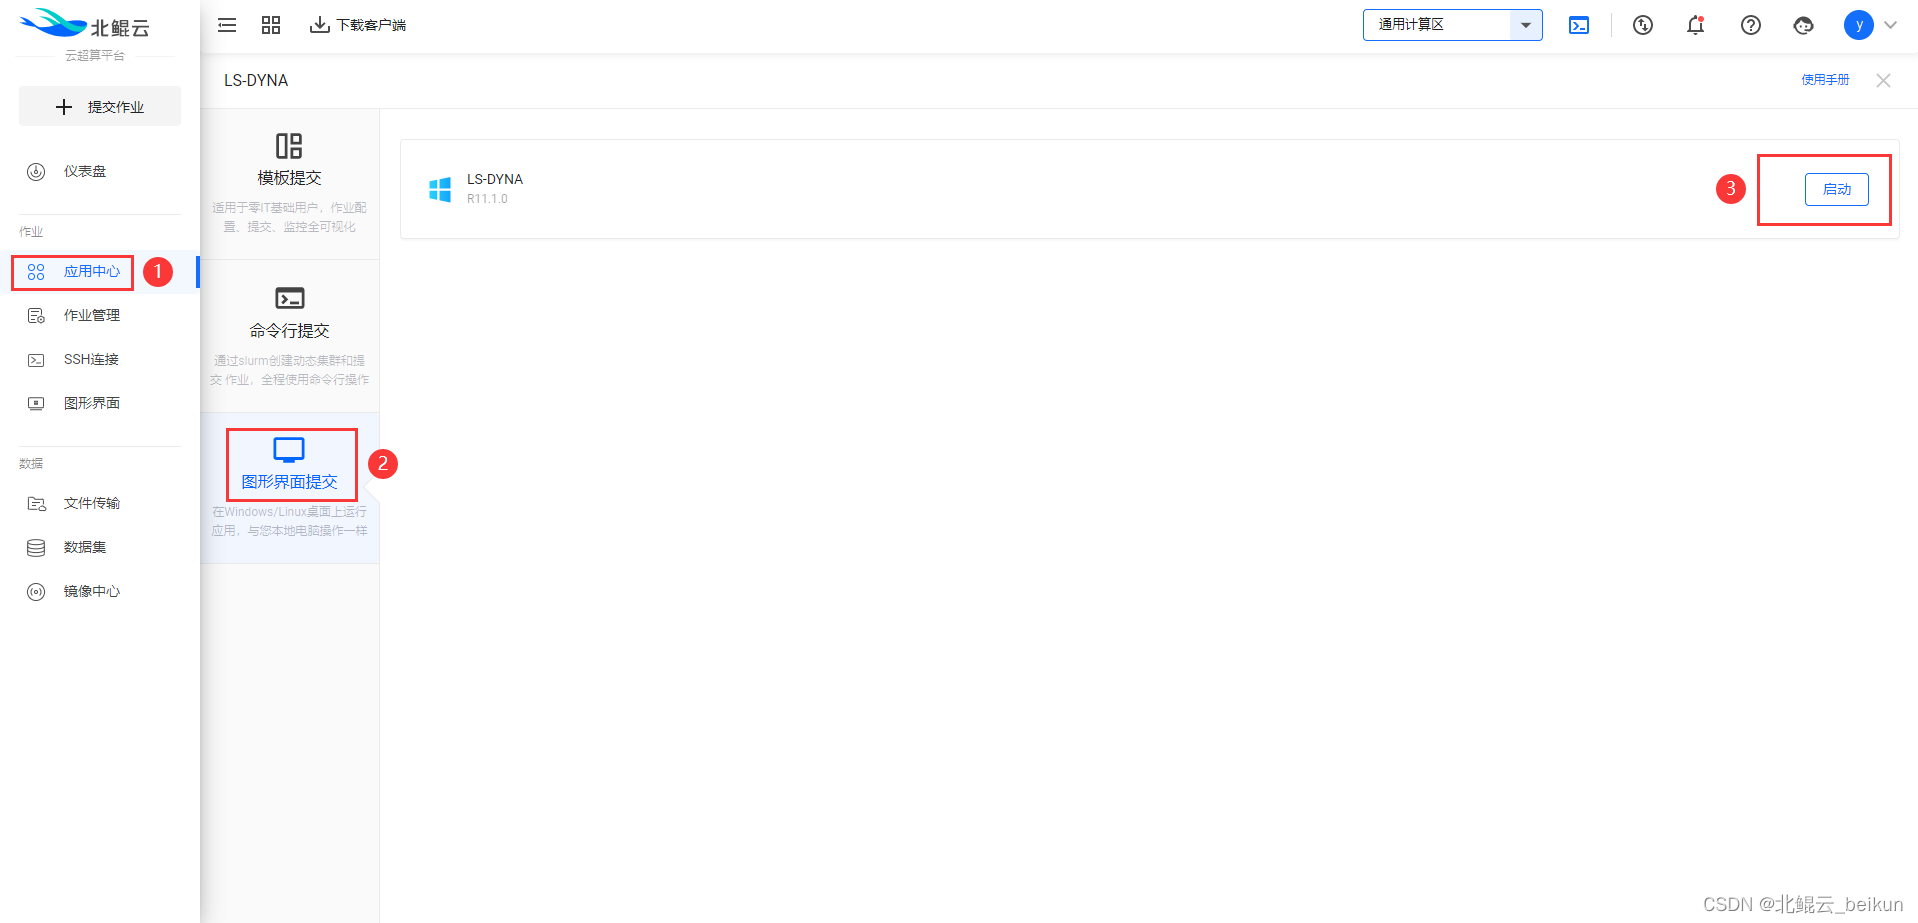Open 图形界面 in the sidebar
1918x923 pixels.
(x=100, y=403)
